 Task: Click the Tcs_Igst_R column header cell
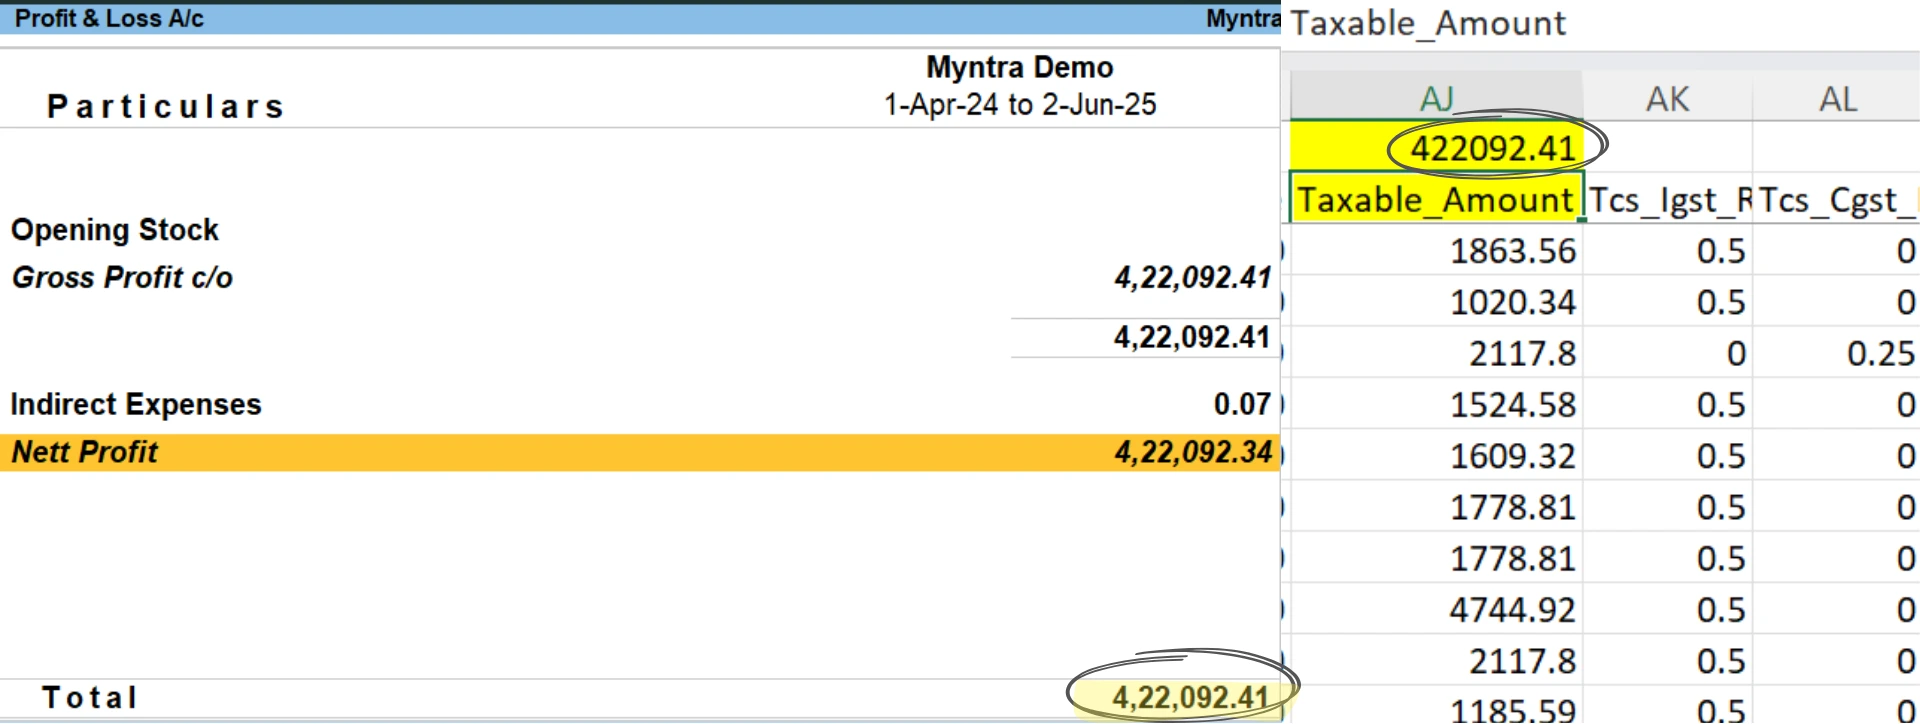pyautogui.click(x=1668, y=200)
